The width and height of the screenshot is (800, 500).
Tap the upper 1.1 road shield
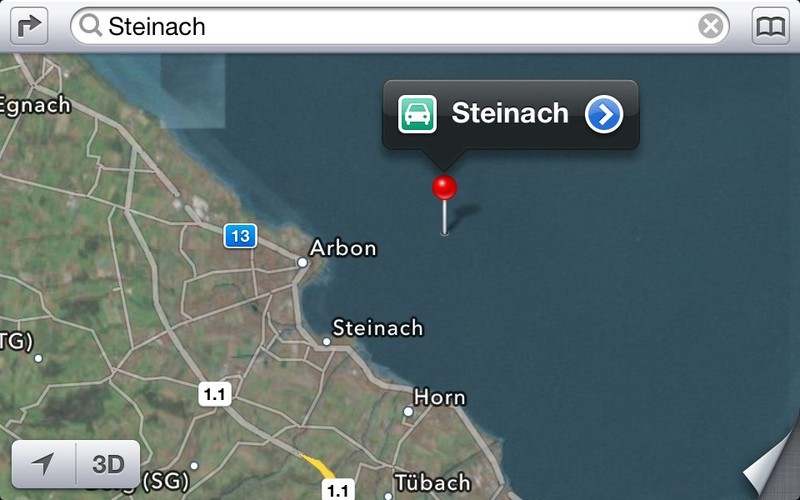[x=215, y=394]
